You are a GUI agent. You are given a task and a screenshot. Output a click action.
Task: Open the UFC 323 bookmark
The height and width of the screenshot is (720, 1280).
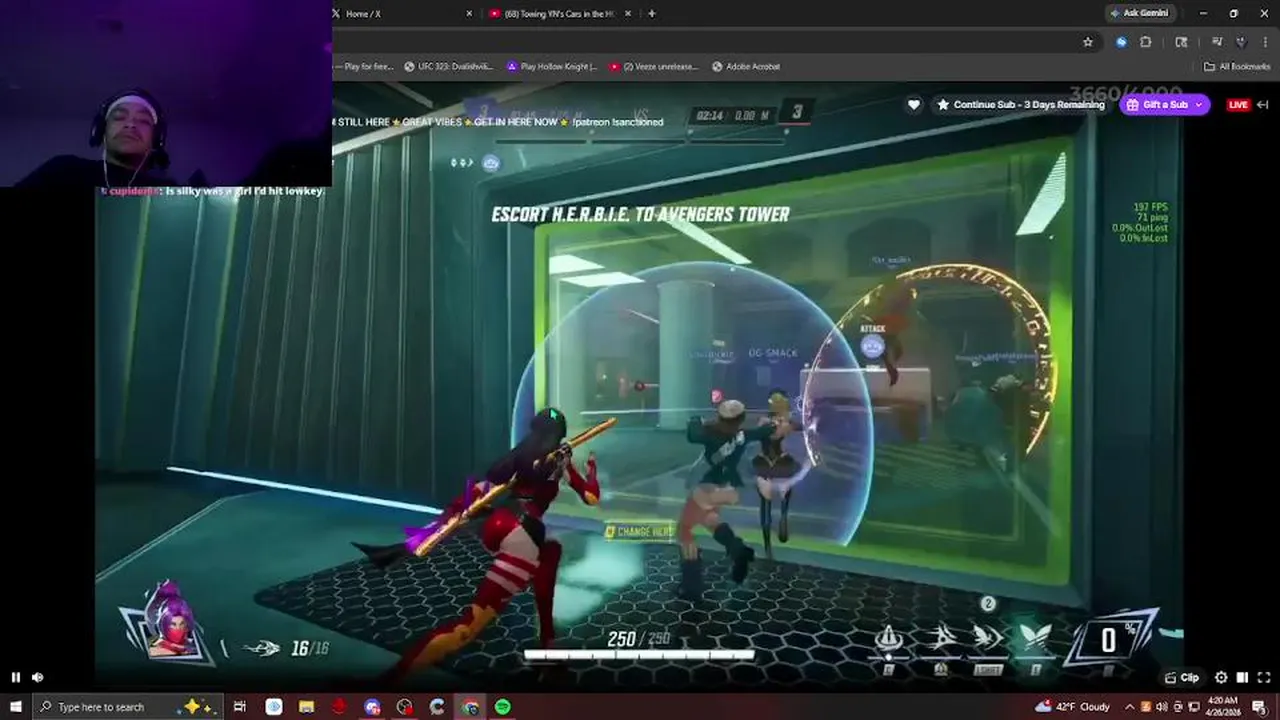pos(449,67)
